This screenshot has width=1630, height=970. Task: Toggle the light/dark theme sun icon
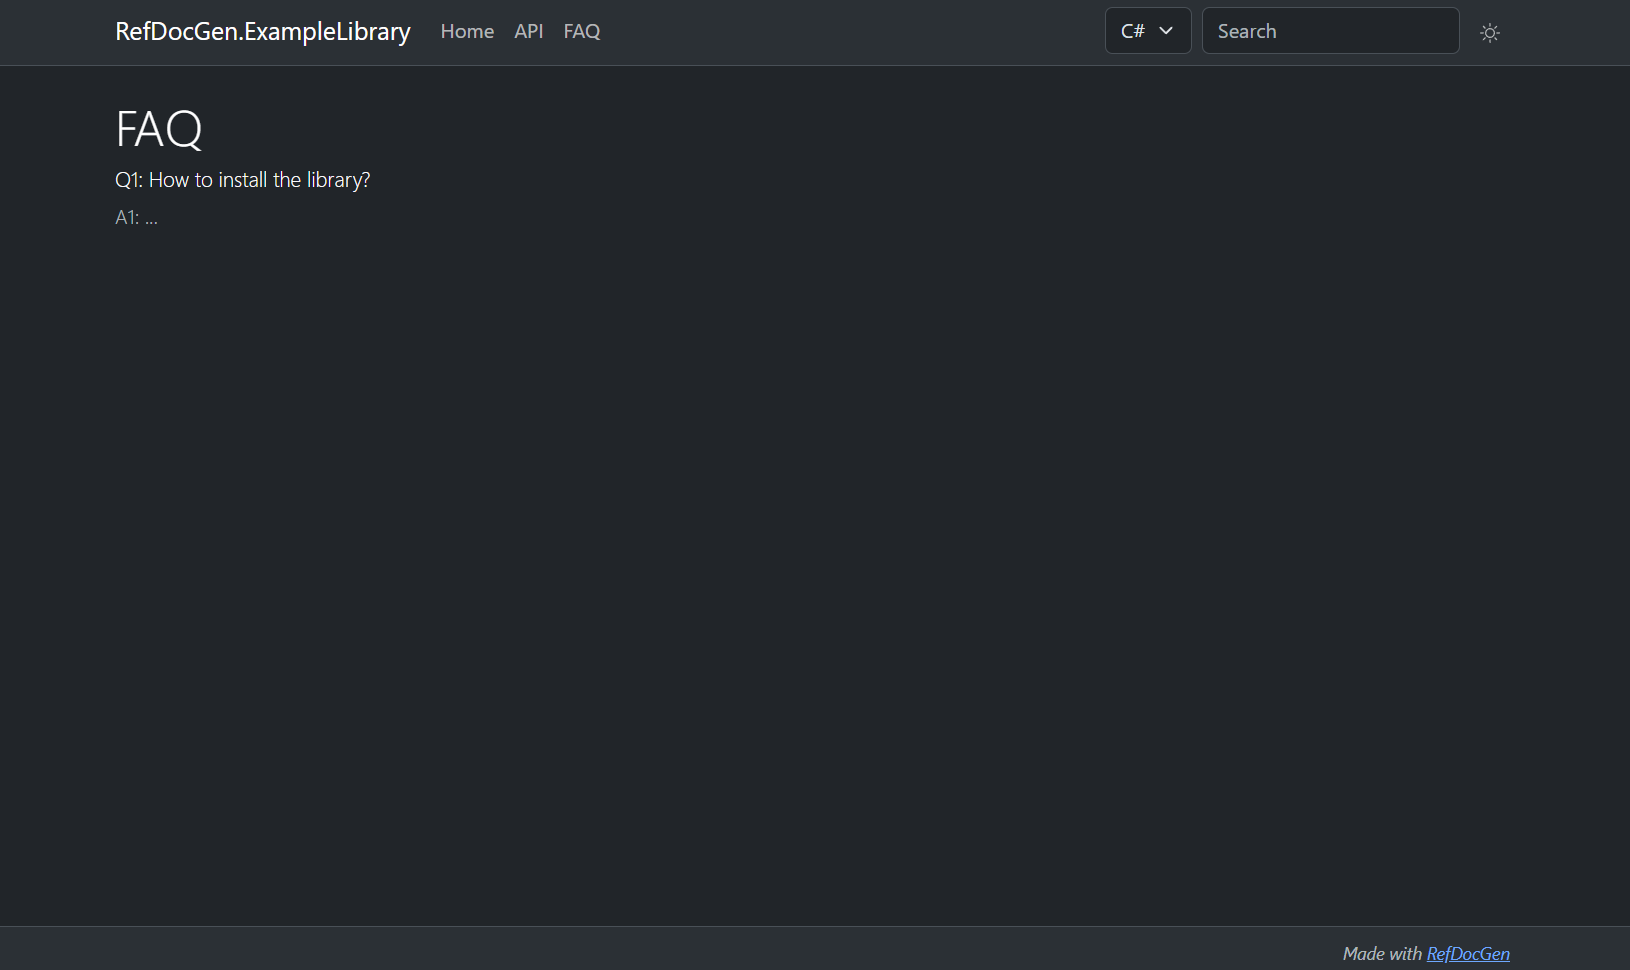point(1490,33)
